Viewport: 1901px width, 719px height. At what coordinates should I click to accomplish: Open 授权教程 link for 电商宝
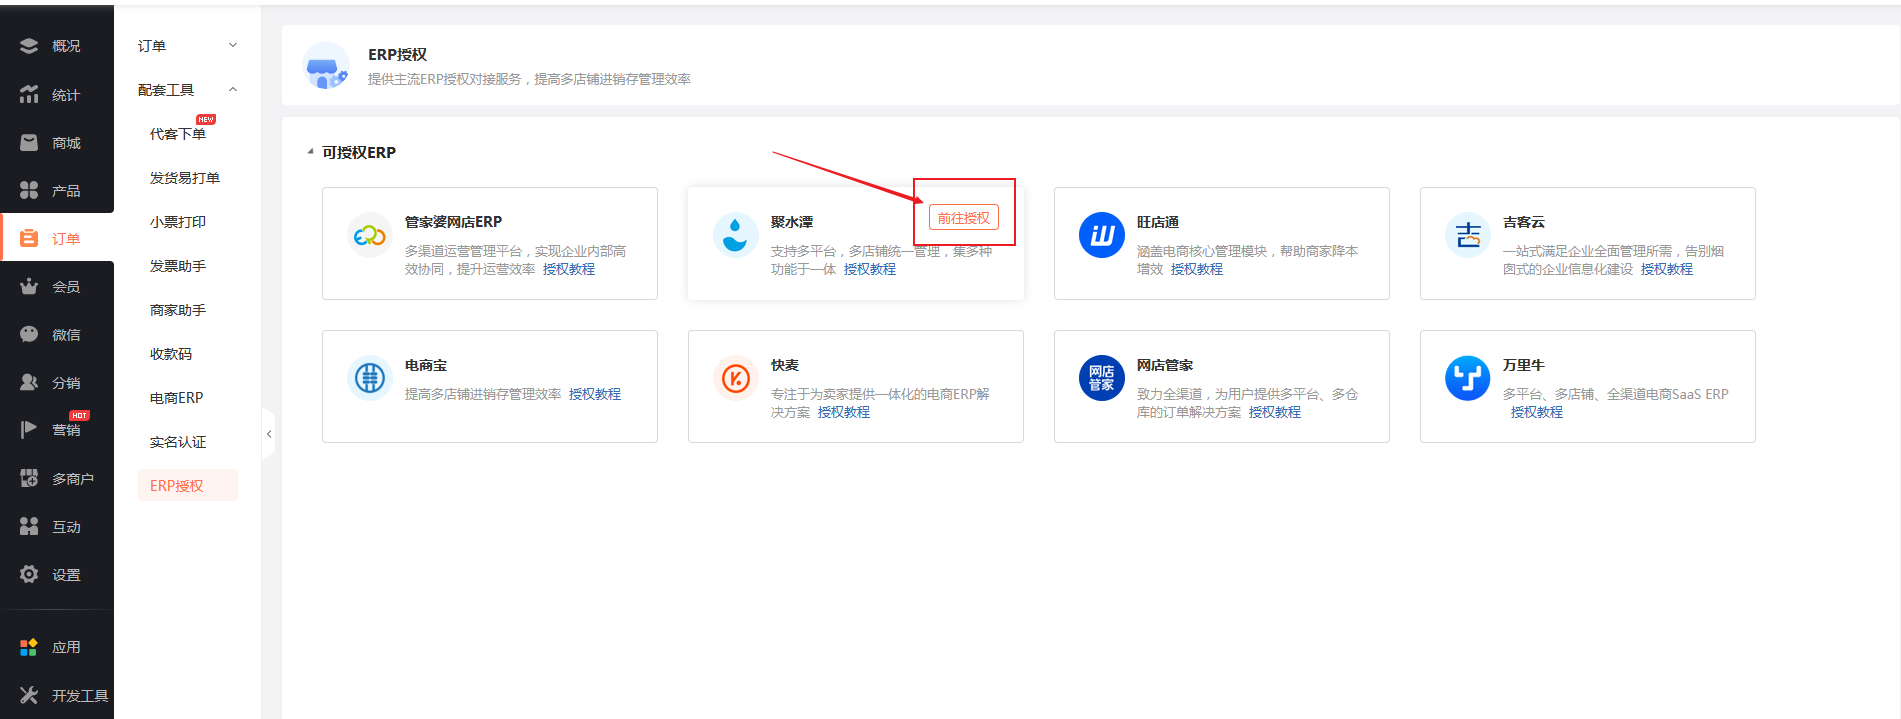pyautogui.click(x=595, y=394)
